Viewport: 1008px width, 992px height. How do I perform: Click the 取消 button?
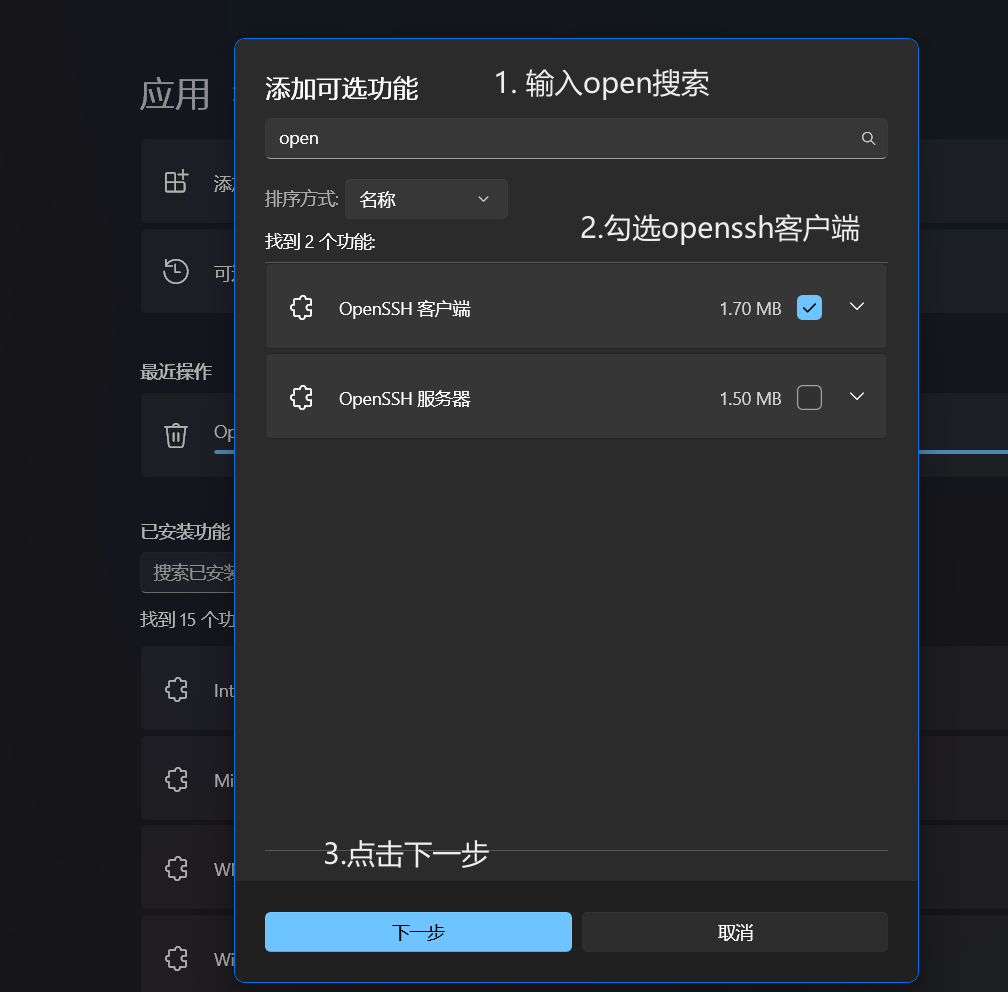735,932
